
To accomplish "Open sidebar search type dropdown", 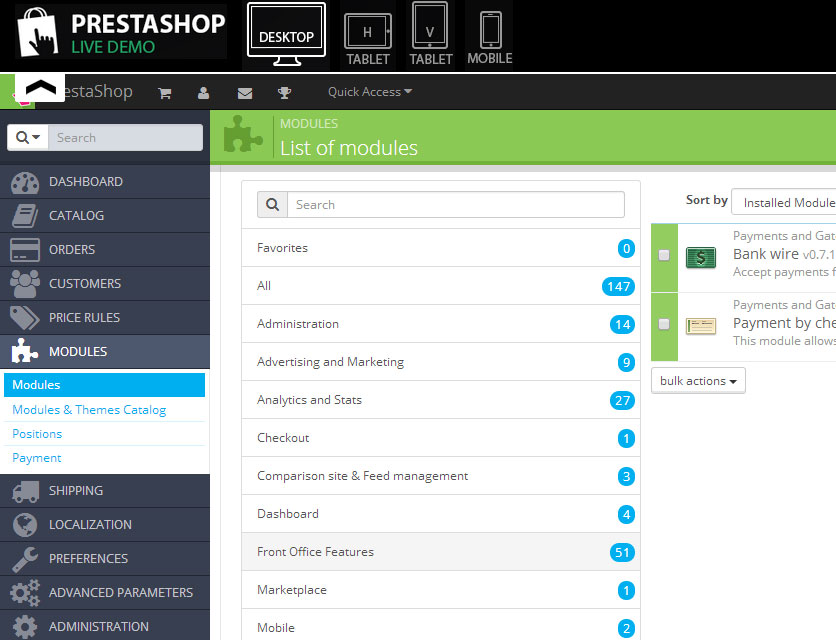I will click(x=28, y=138).
